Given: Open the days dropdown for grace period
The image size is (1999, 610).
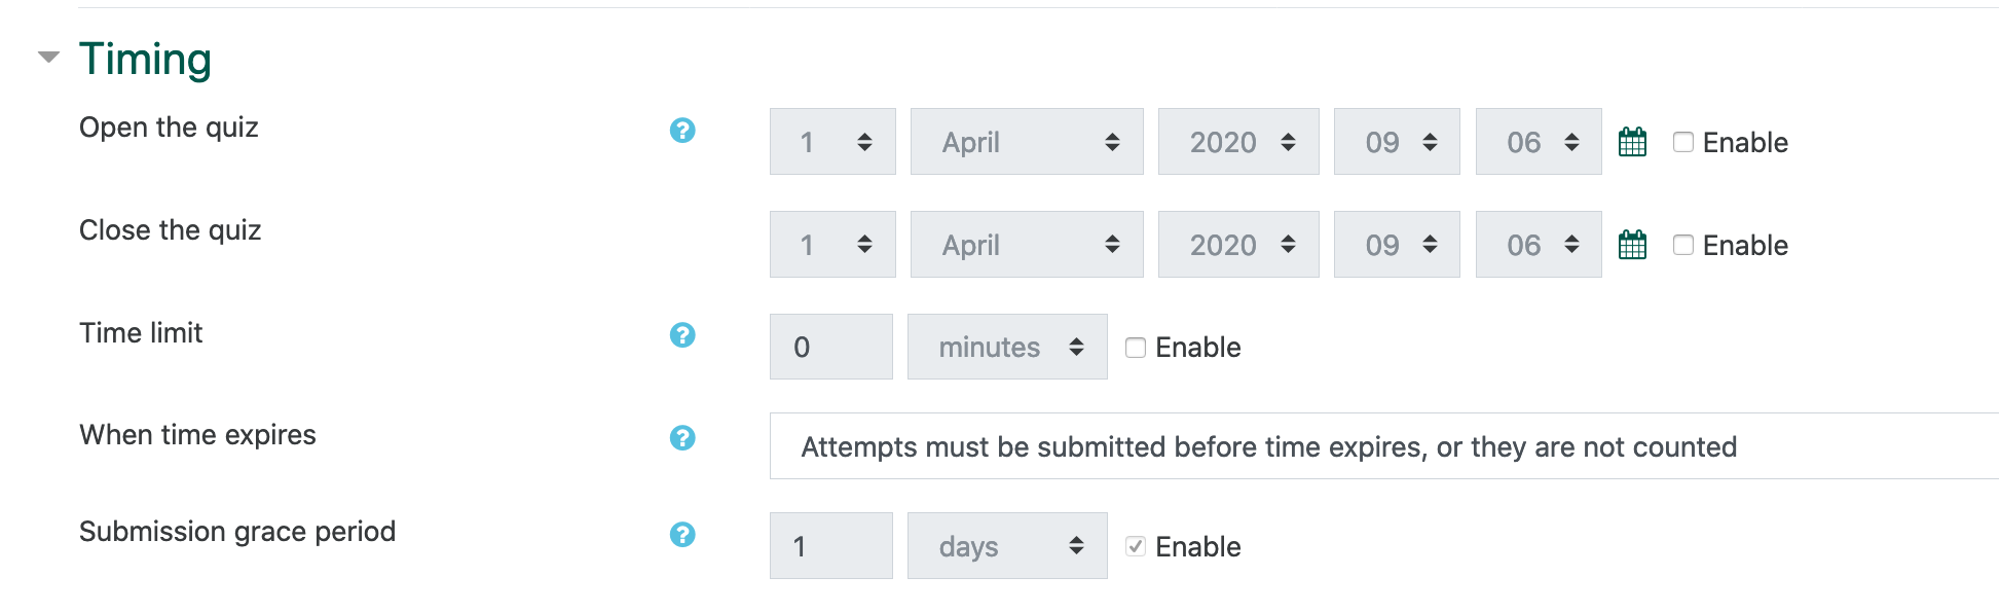Looking at the screenshot, I should coord(1006,545).
